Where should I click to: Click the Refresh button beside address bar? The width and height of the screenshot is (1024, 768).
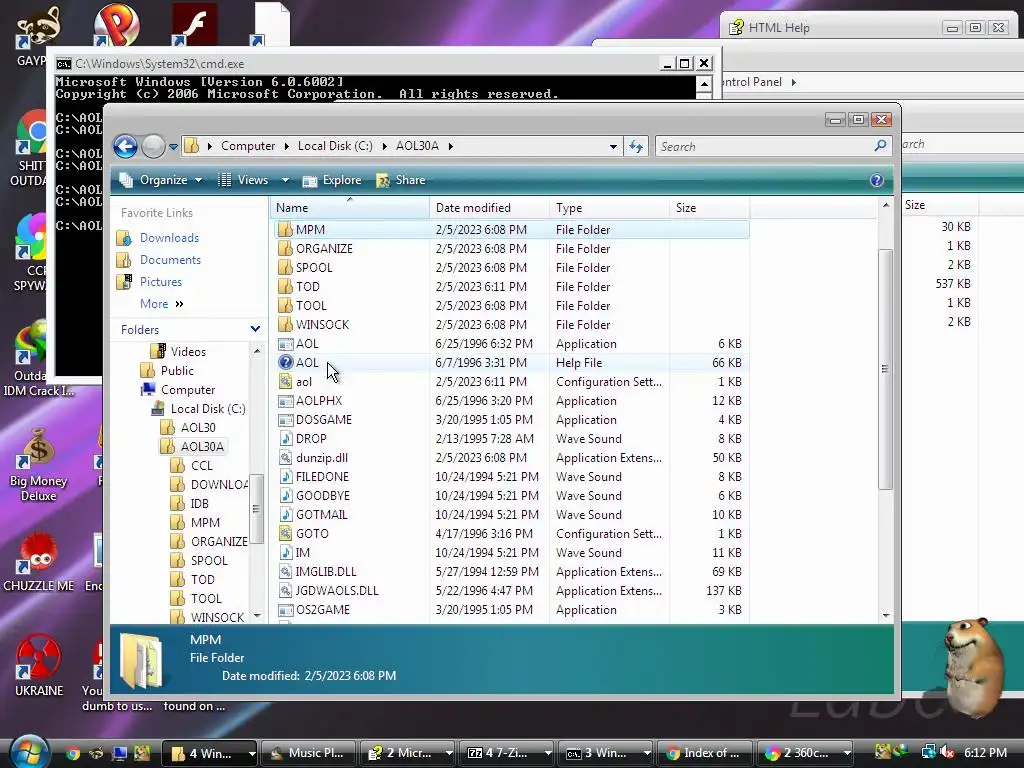[x=636, y=146]
